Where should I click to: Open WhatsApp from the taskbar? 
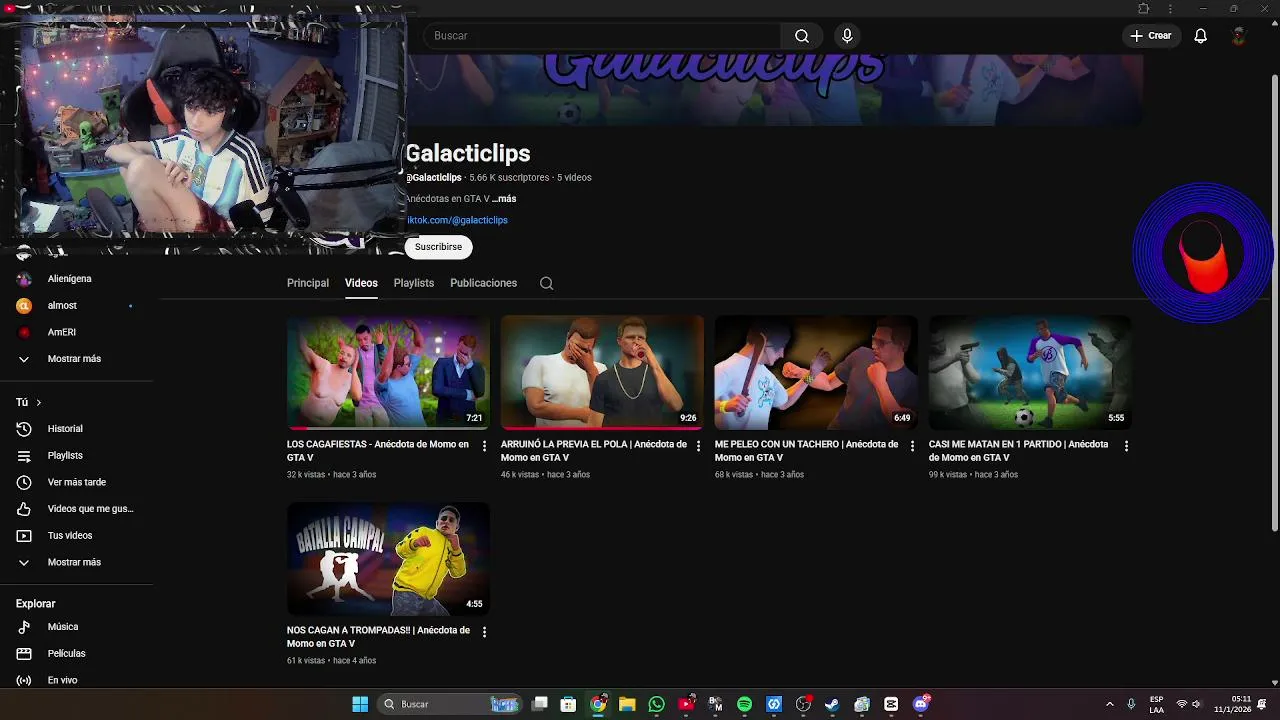656,704
